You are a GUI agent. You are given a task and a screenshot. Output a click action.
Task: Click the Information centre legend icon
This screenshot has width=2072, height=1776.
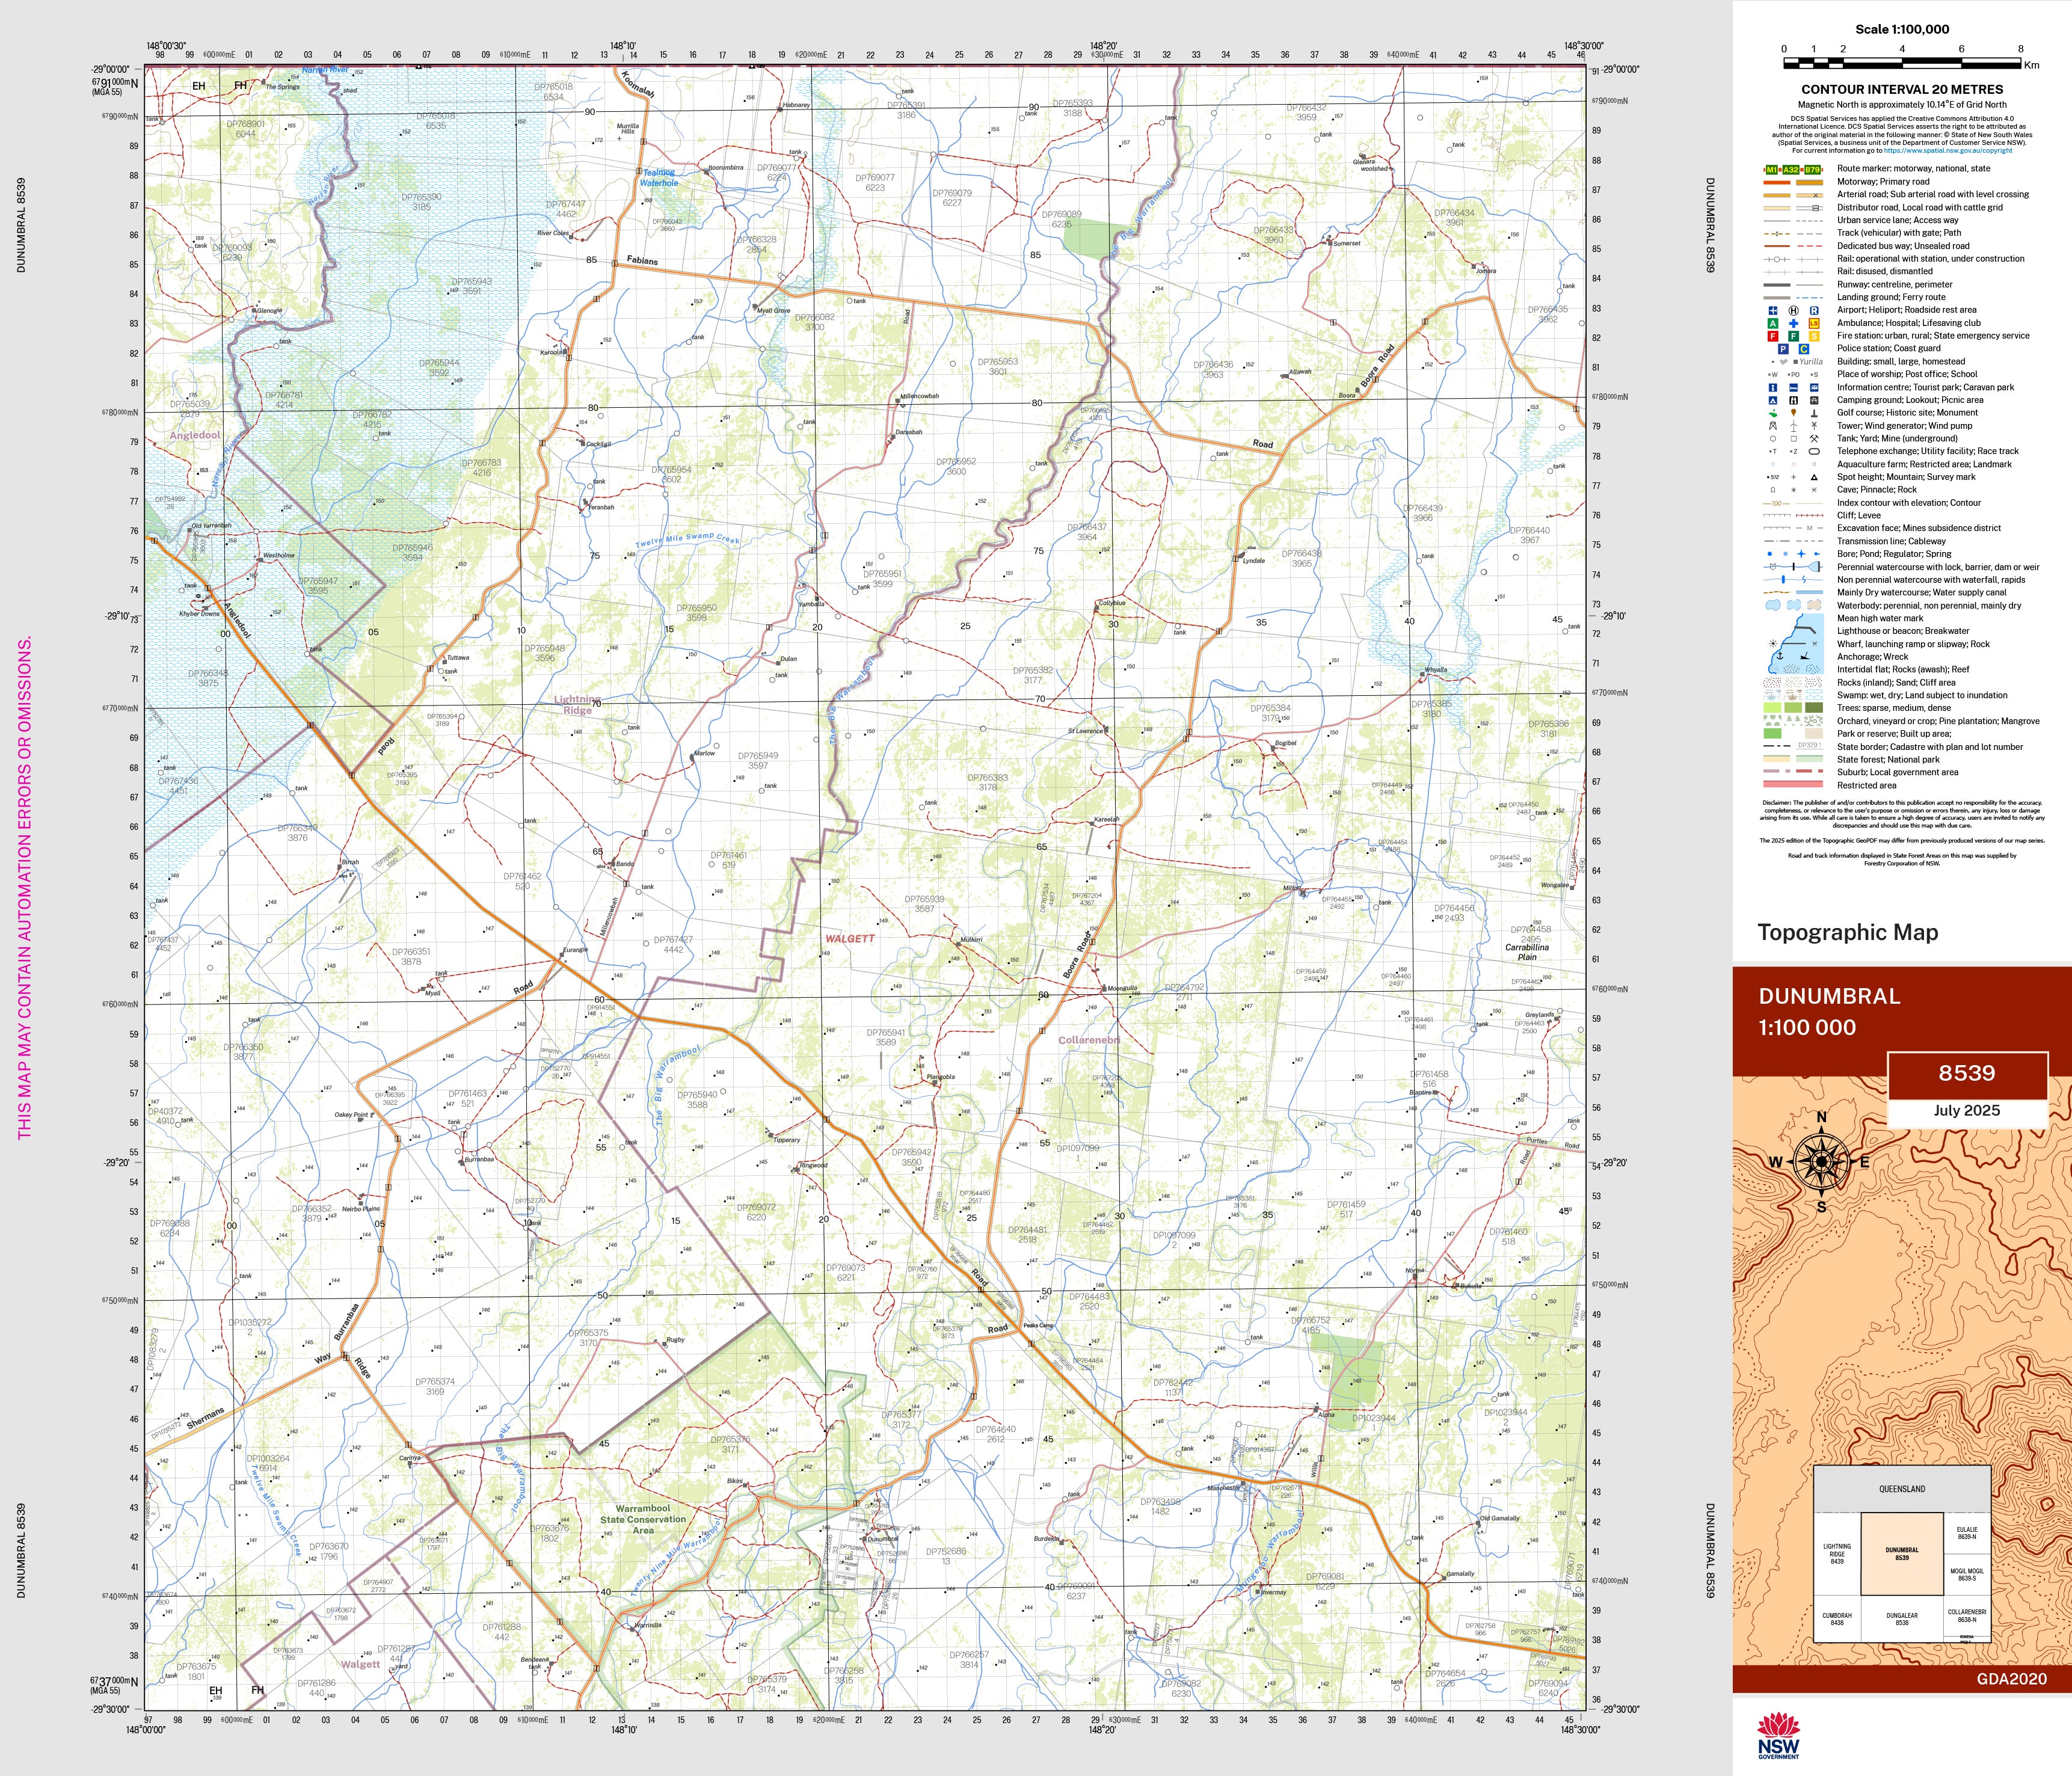[1772, 387]
